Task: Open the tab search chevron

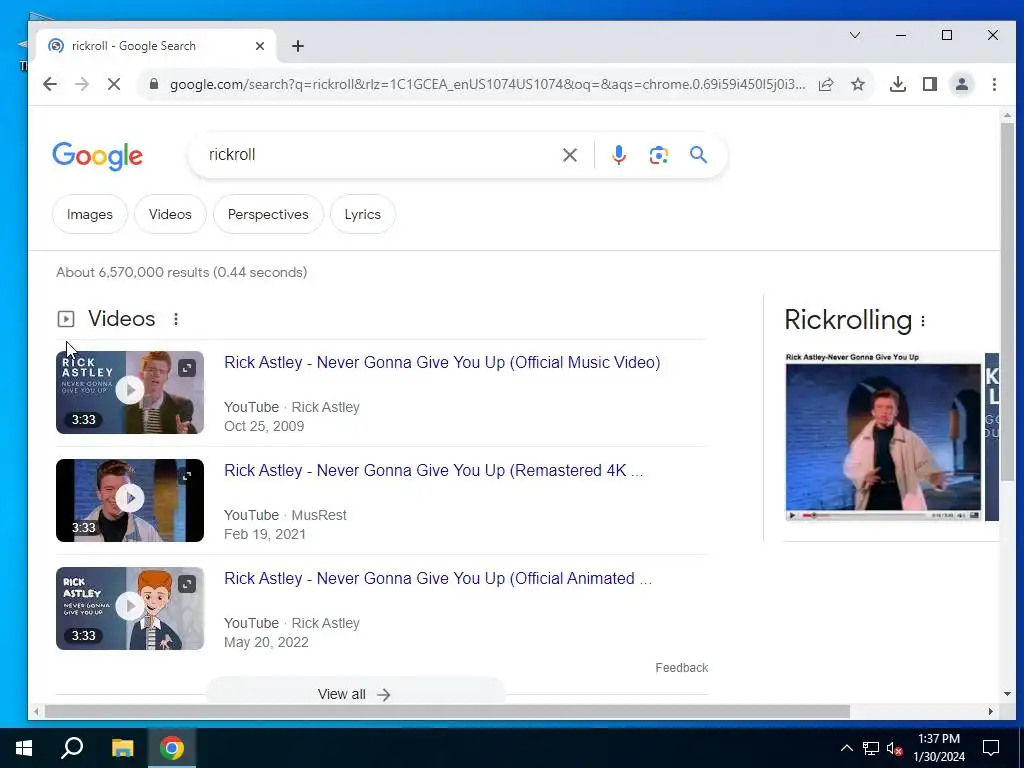Action: tap(855, 35)
